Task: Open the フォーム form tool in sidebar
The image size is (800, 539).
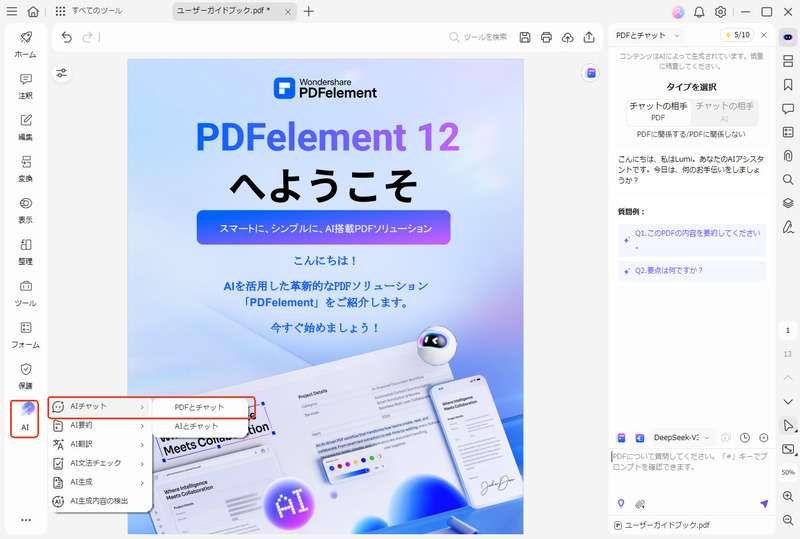Action: click(x=26, y=334)
